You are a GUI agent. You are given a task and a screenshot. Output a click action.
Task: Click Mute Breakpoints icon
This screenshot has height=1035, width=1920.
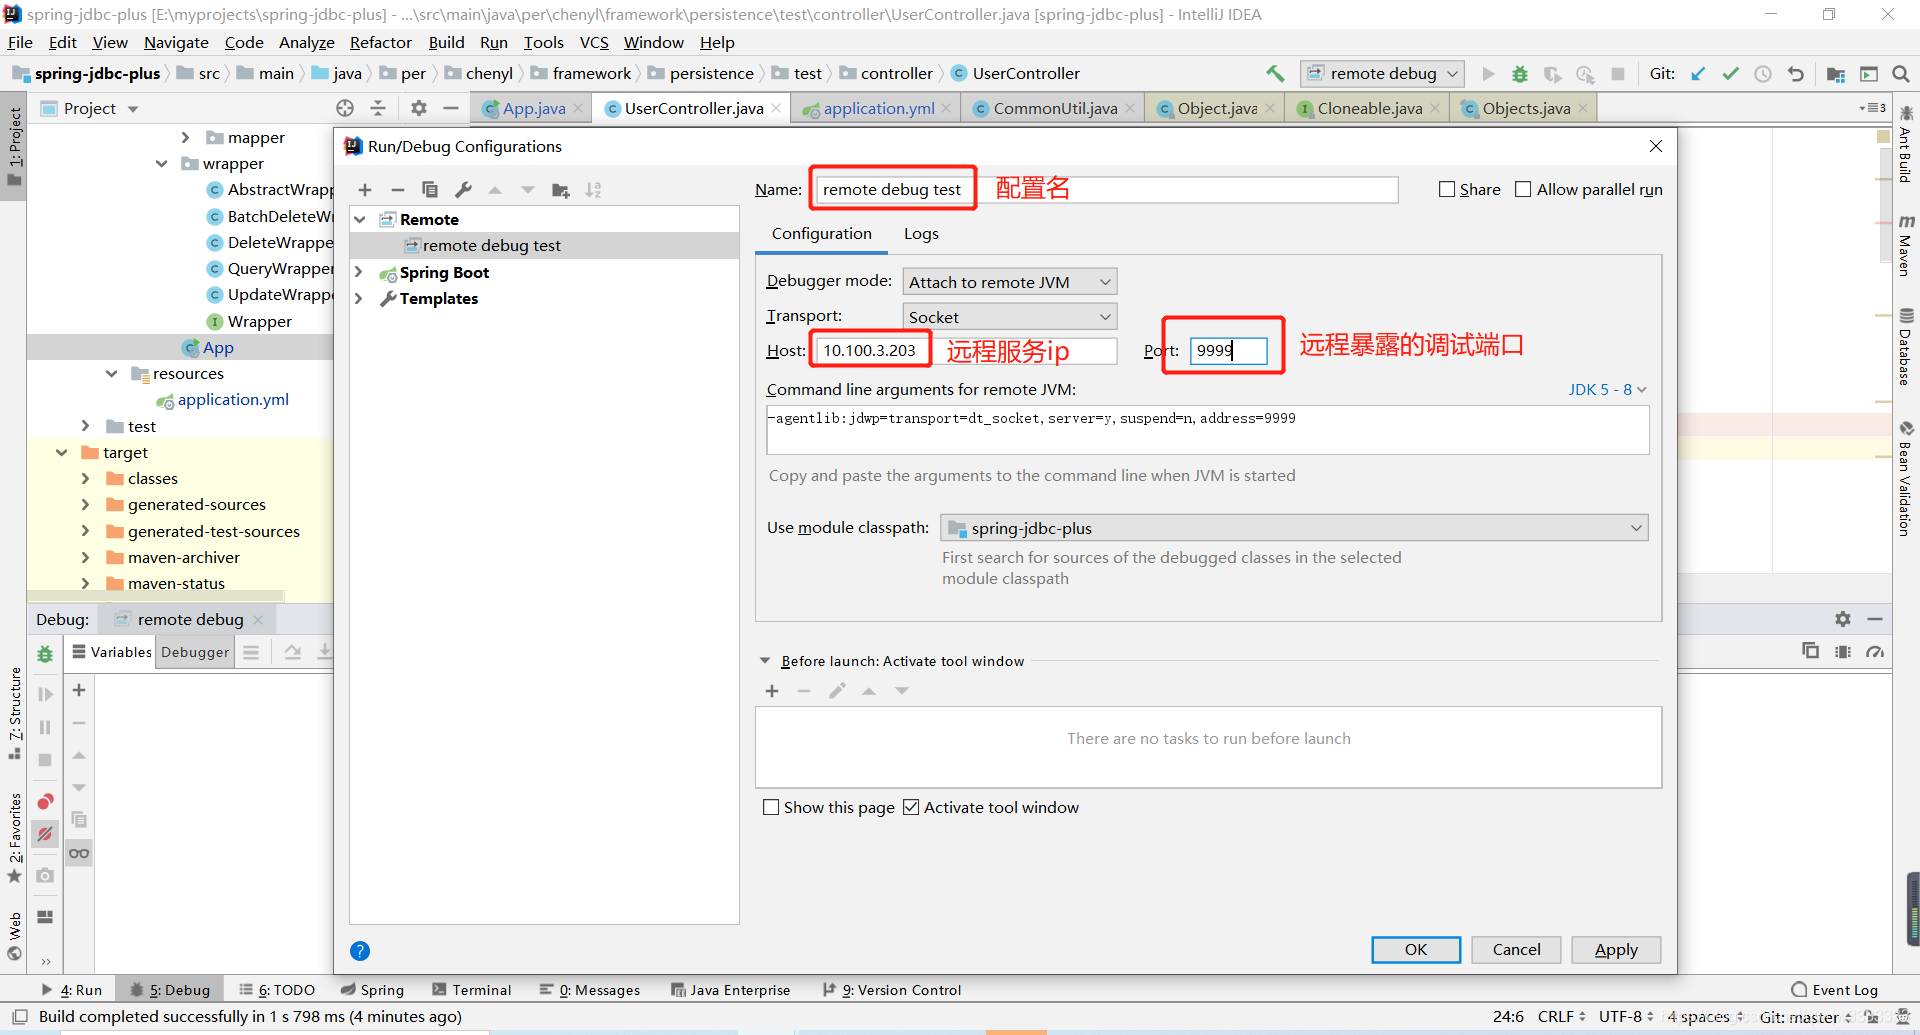point(45,833)
